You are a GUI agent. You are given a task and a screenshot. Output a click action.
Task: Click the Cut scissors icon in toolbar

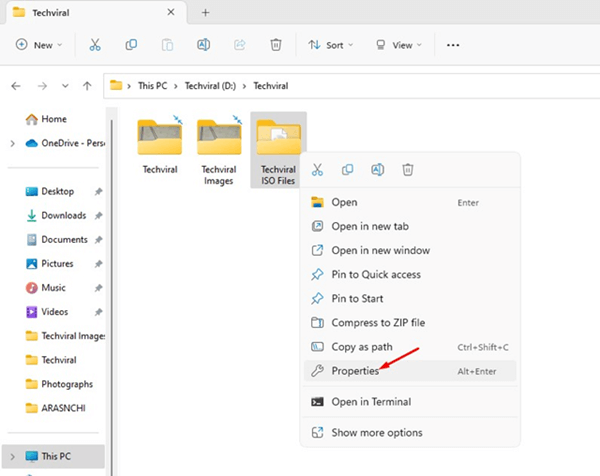coord(95,45)
